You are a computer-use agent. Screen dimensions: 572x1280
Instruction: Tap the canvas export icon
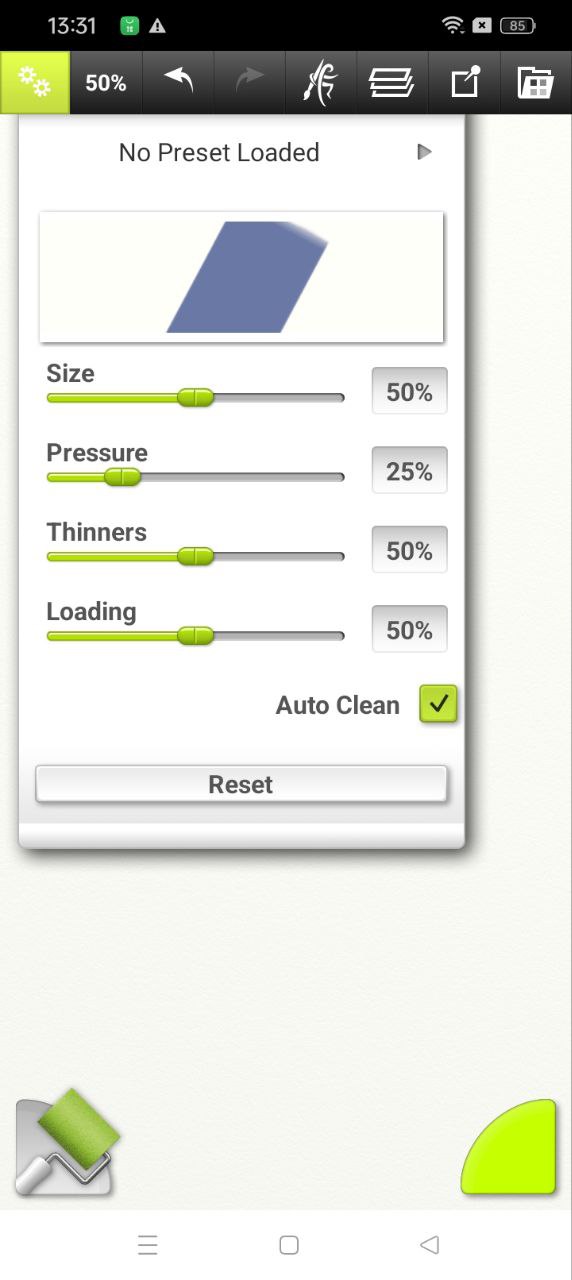pyautogui.click(x=465, y=83)
